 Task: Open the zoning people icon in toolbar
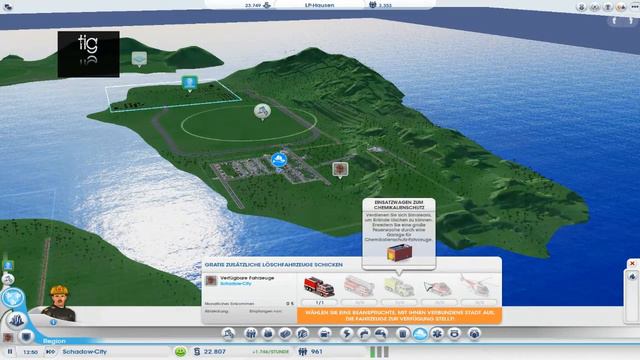[x=251, y=334]
